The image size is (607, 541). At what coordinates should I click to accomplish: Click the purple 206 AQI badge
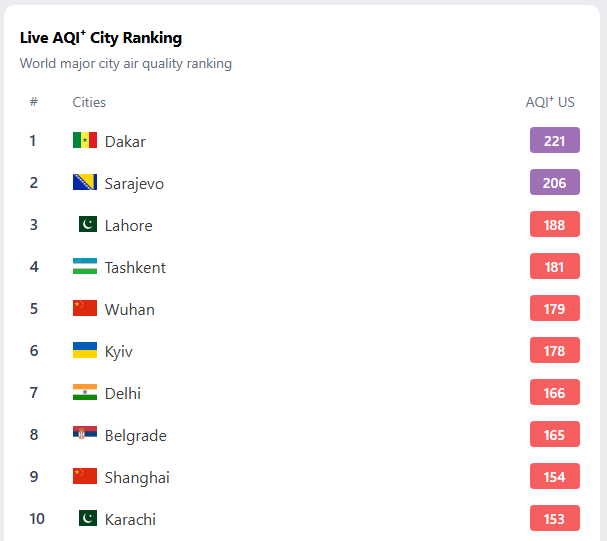pyautogui.click(x=554, y=183)
